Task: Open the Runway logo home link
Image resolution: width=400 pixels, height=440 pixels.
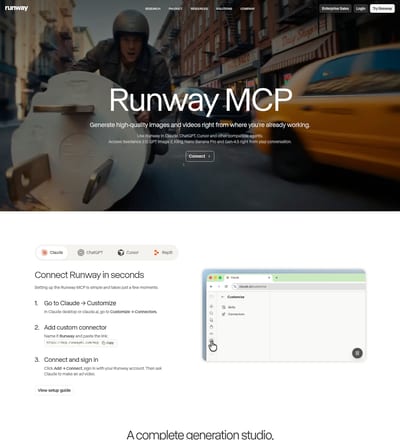Action: pyautogui.click(x=16, y=8)
